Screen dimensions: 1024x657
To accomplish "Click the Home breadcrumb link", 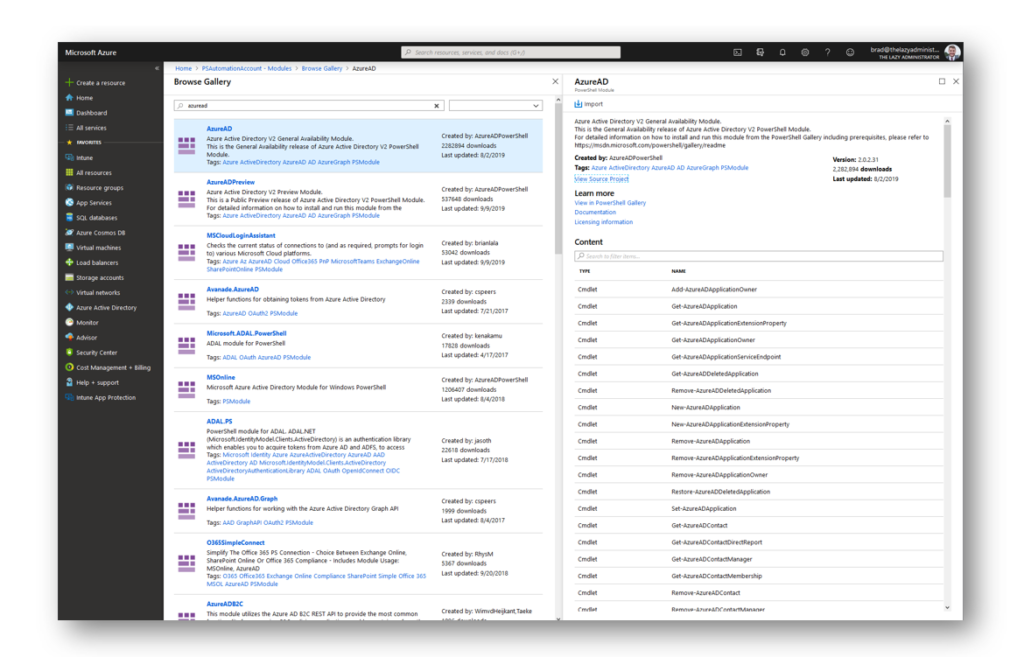I will coord(184,69).
